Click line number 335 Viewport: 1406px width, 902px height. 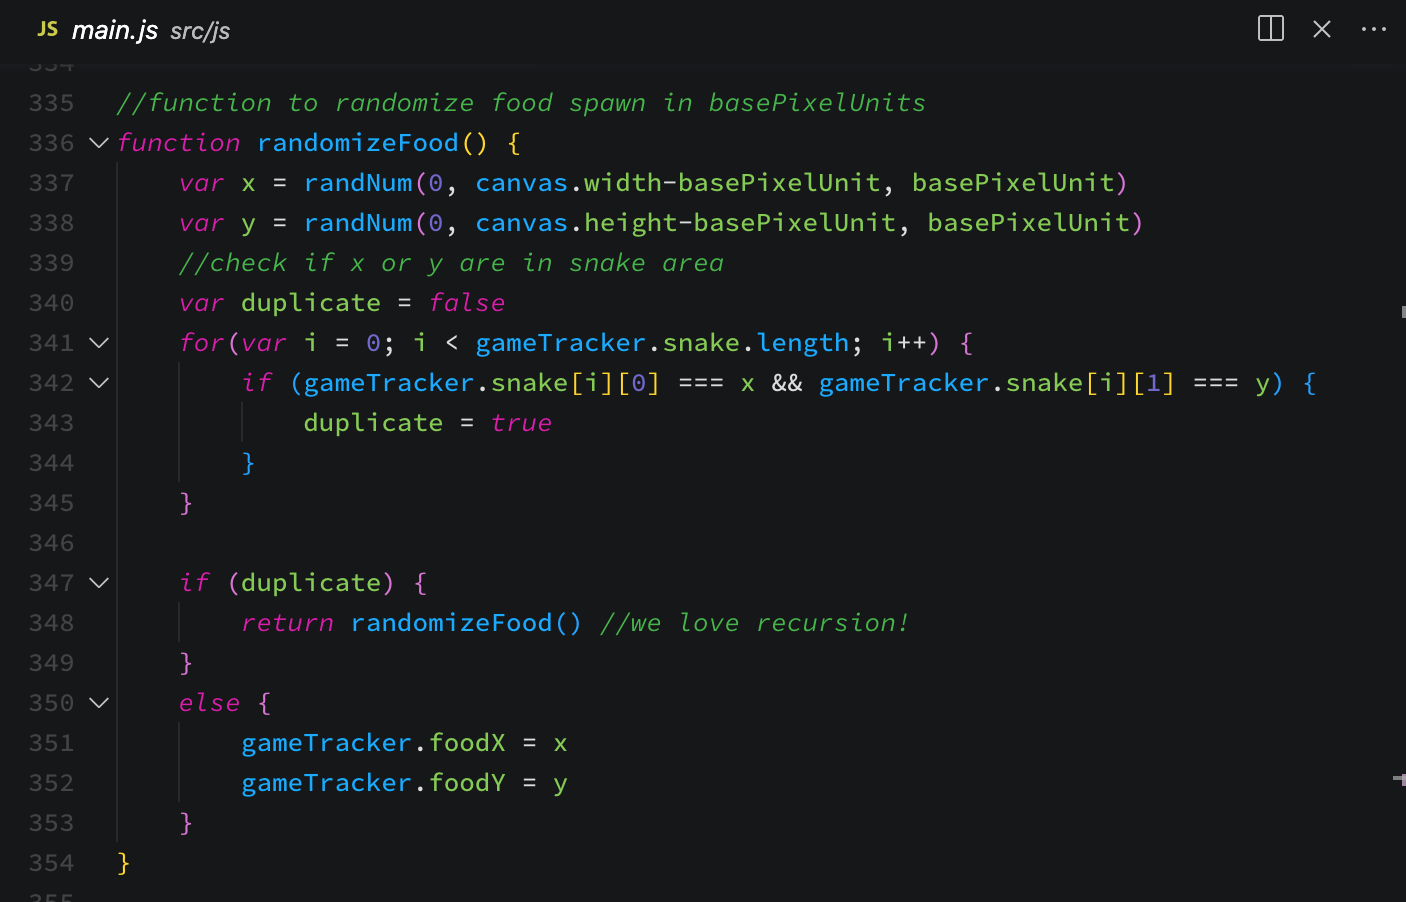point(51,103)
